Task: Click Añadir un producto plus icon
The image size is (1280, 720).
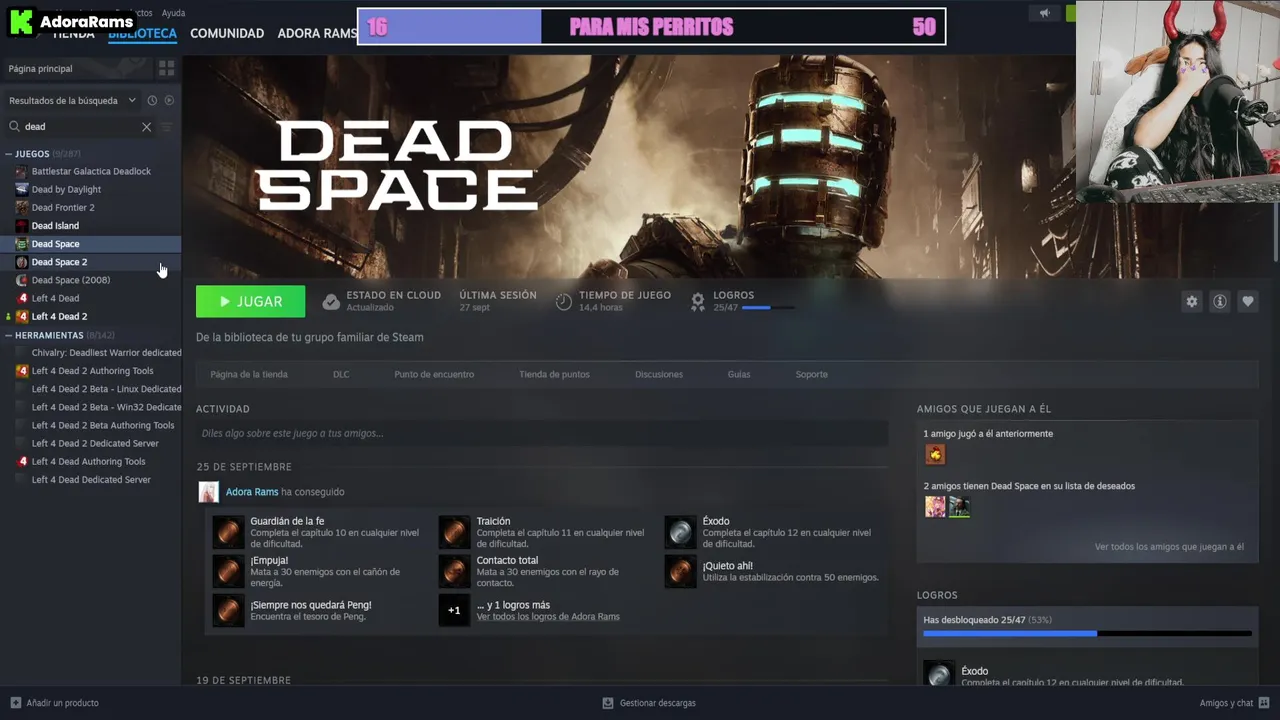Action: pyautogui.click(x=15, y=703)
